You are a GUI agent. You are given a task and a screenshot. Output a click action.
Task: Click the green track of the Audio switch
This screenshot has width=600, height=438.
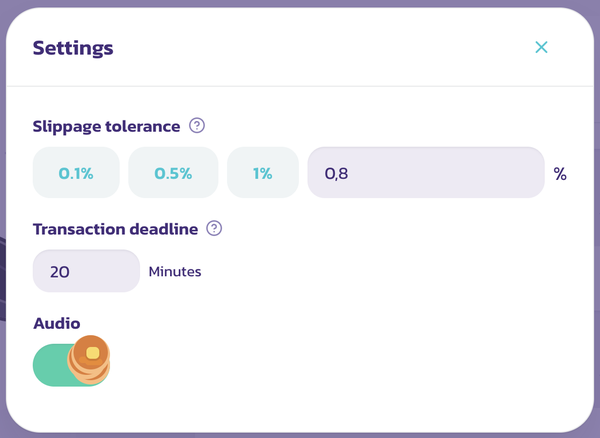[x=50, y=365]
